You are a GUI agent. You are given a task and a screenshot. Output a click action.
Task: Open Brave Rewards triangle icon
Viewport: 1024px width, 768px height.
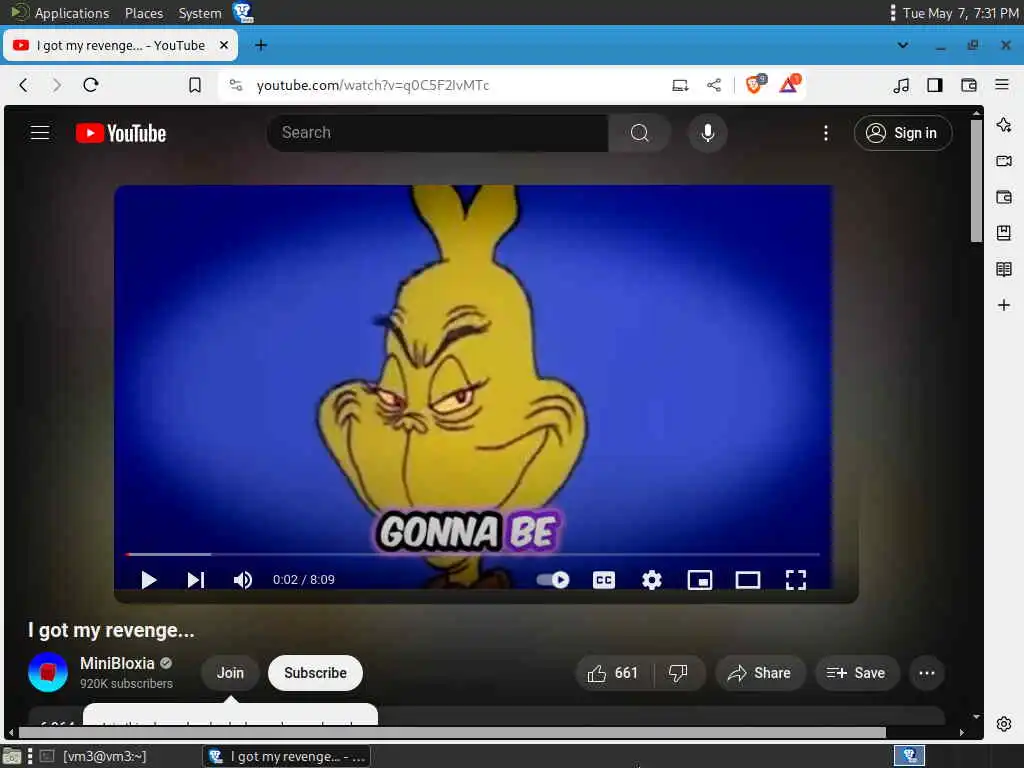pos(790,84)
